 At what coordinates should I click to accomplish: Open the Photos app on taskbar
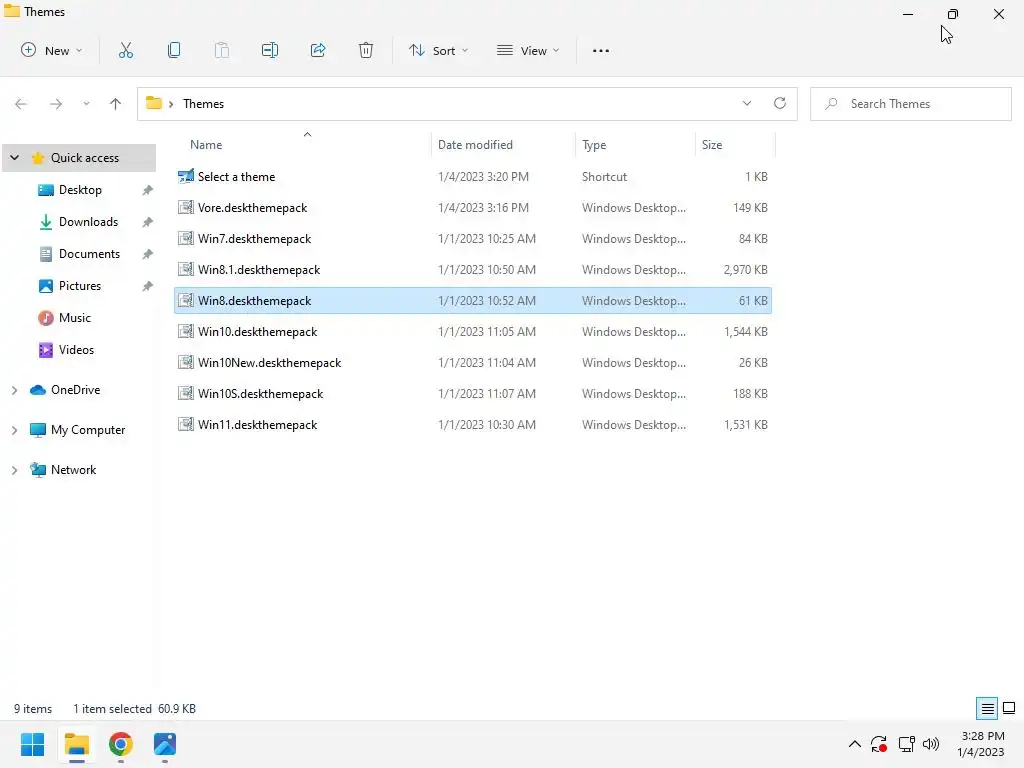[165, 744]
